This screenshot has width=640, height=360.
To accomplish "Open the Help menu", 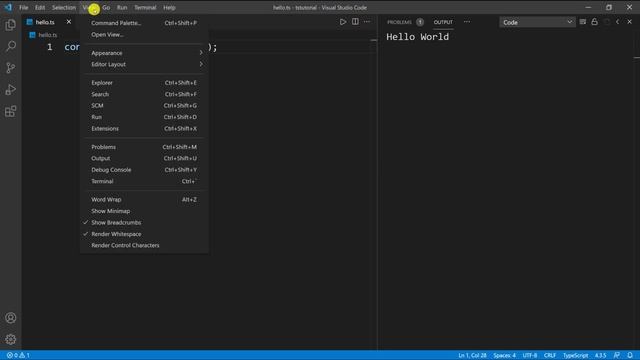I will (169, 7).
